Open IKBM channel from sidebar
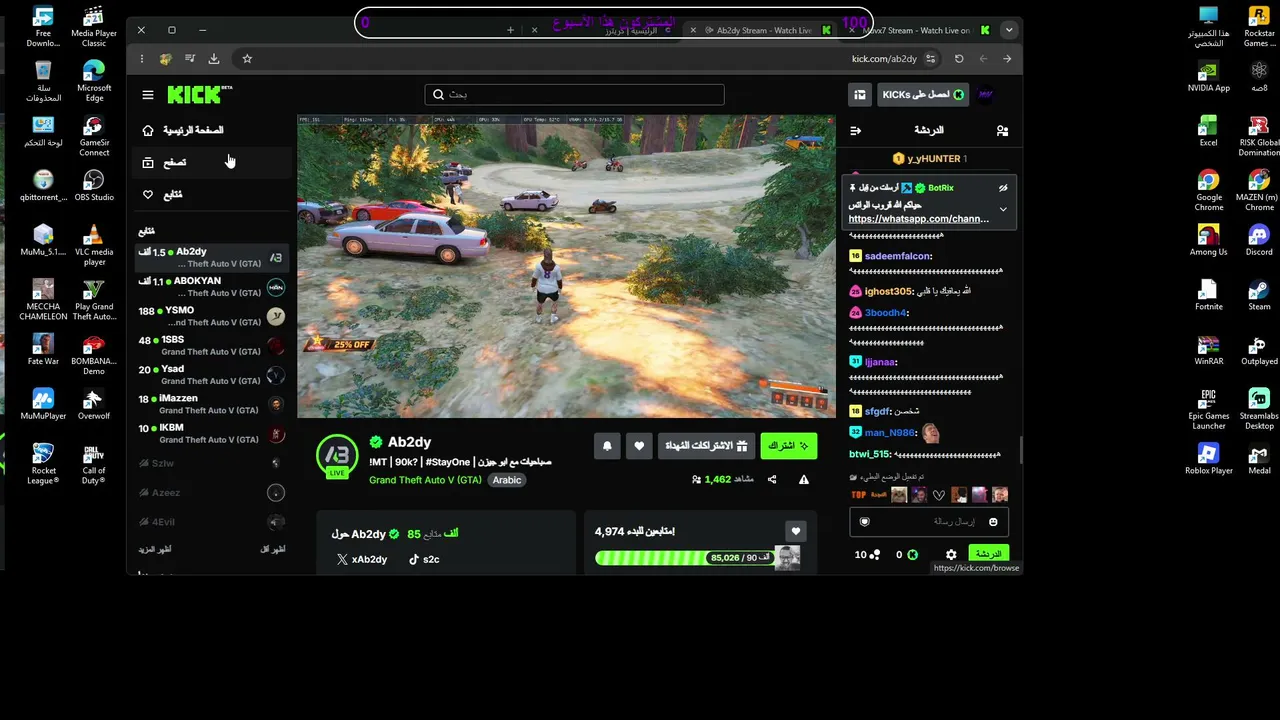This screenshot has height=720, width=1280. (x=211, y=433)
